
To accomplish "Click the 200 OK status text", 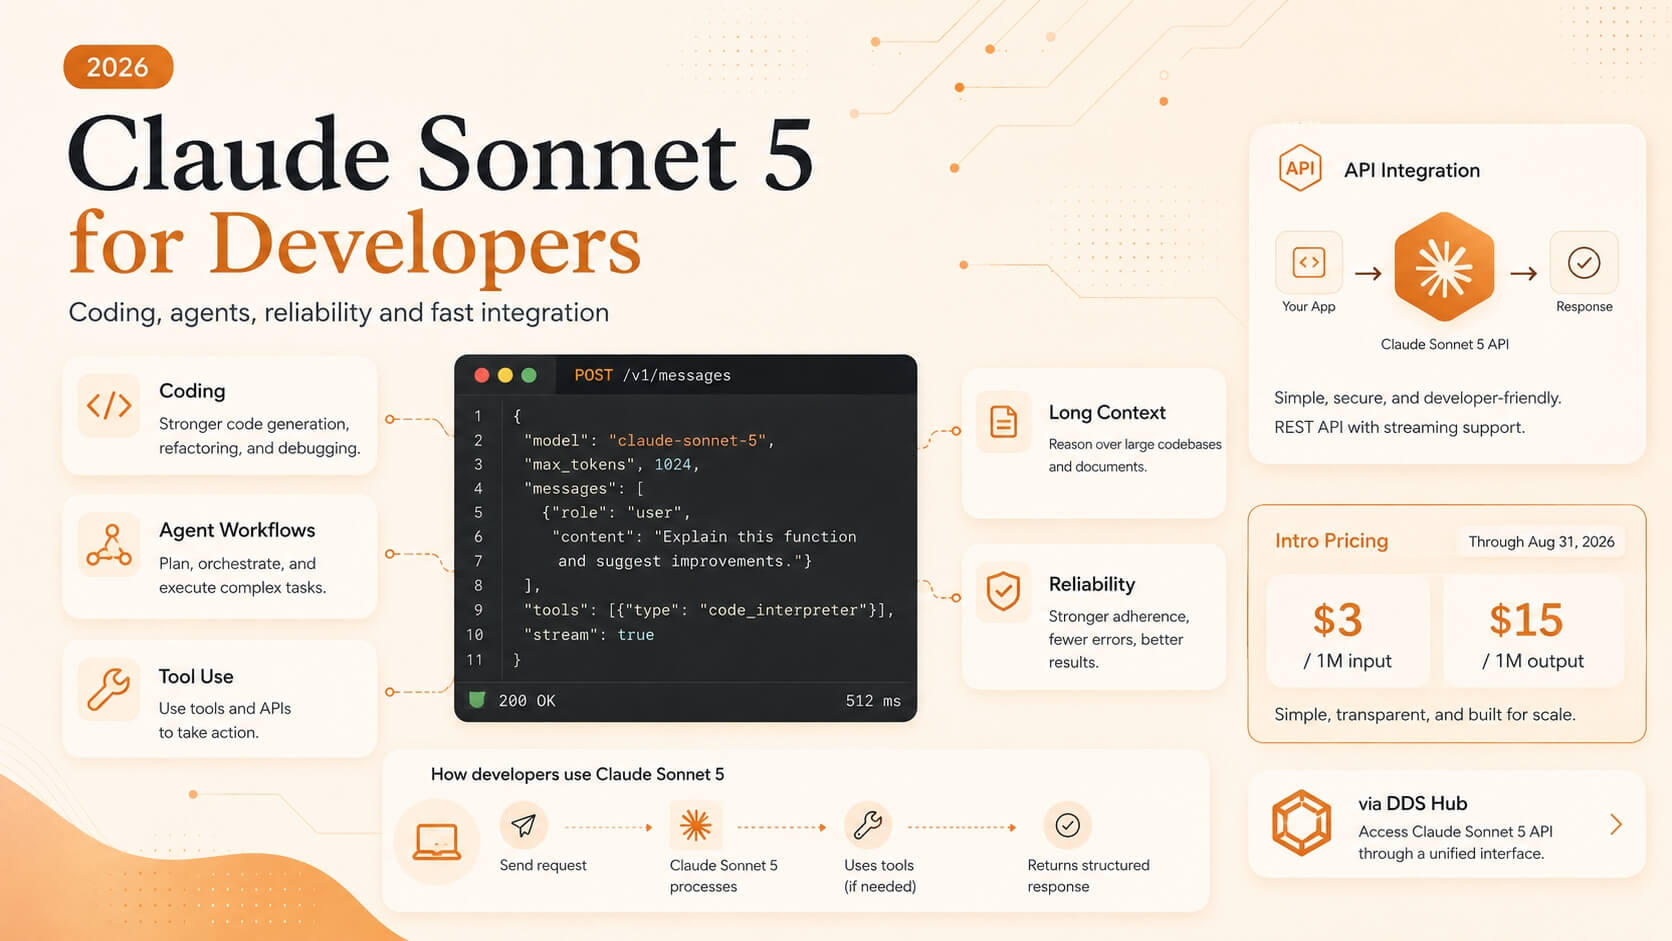I will (x=527, y=700).
